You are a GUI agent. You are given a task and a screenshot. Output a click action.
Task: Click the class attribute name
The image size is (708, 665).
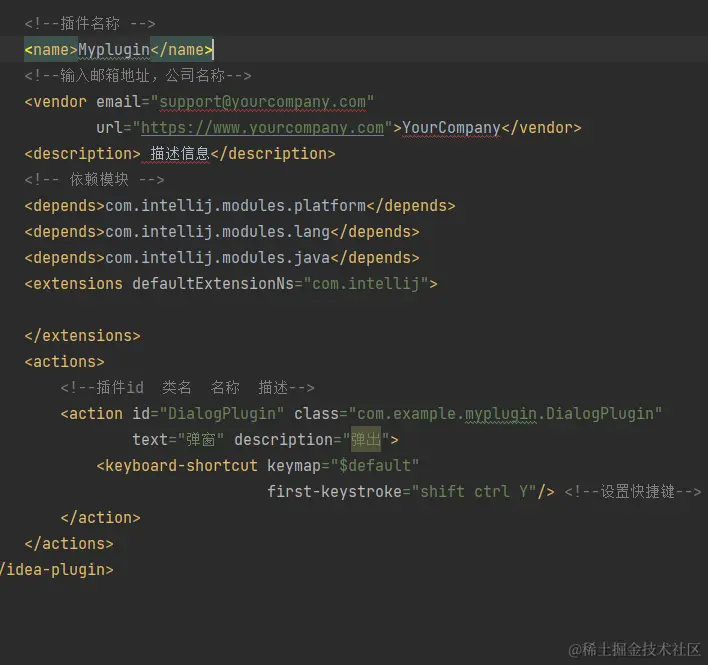(316, 414)
